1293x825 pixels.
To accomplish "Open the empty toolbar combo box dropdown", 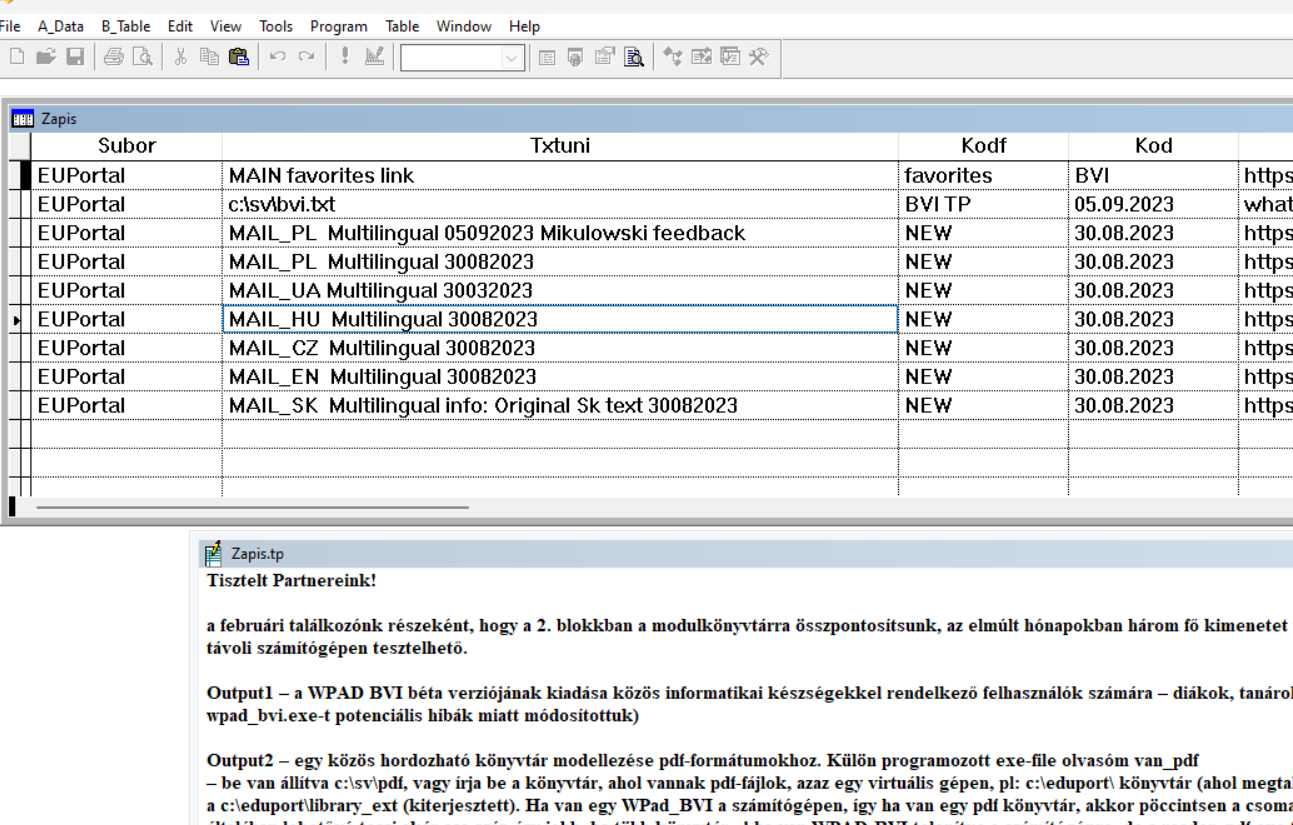I will [512, 59].
